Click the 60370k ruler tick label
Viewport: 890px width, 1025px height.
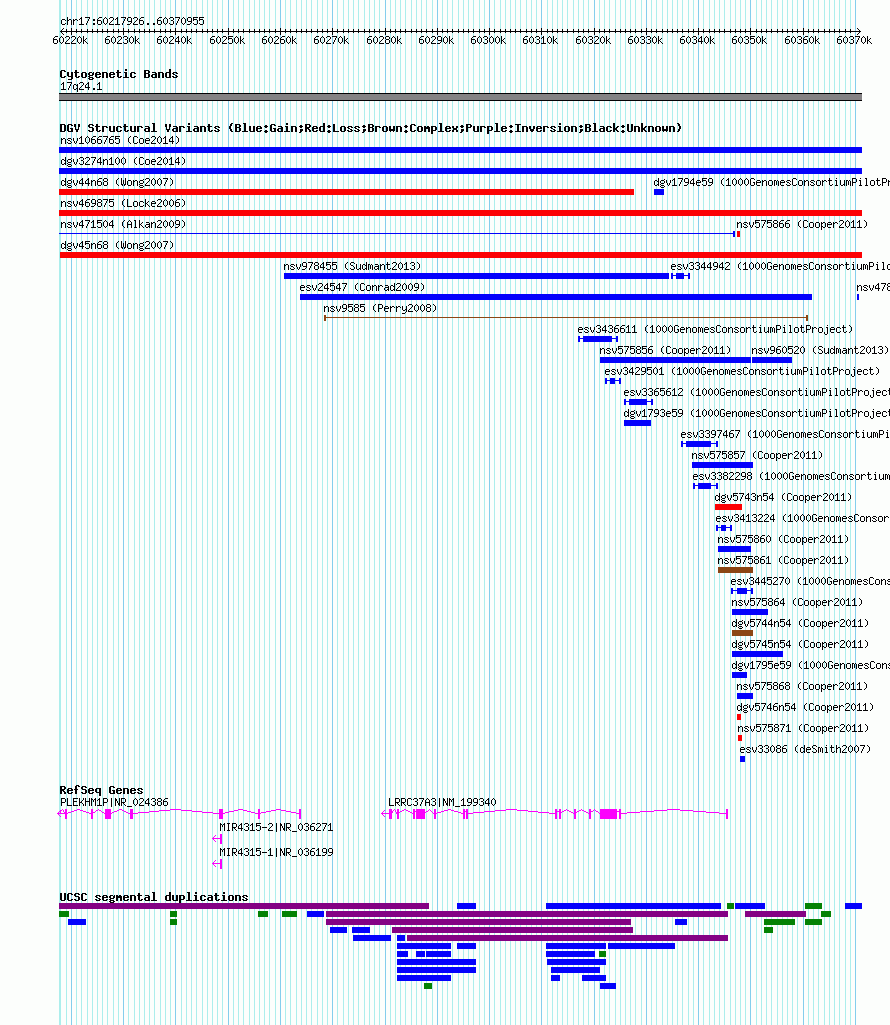(x=854, y=41)
